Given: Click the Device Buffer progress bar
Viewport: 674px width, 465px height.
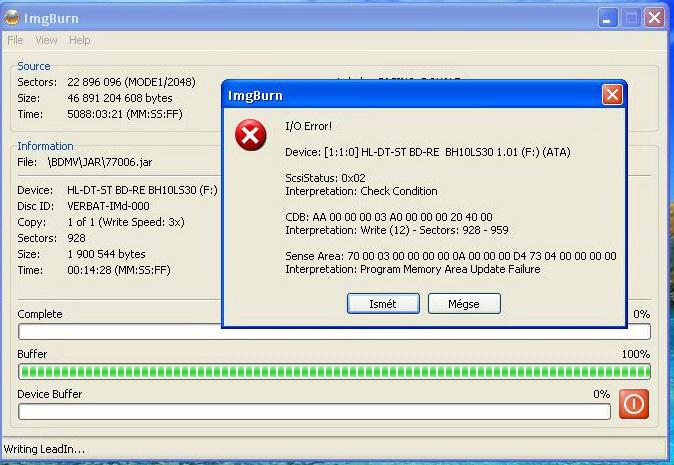Looking at the screenshot, I should pos(314,412).
